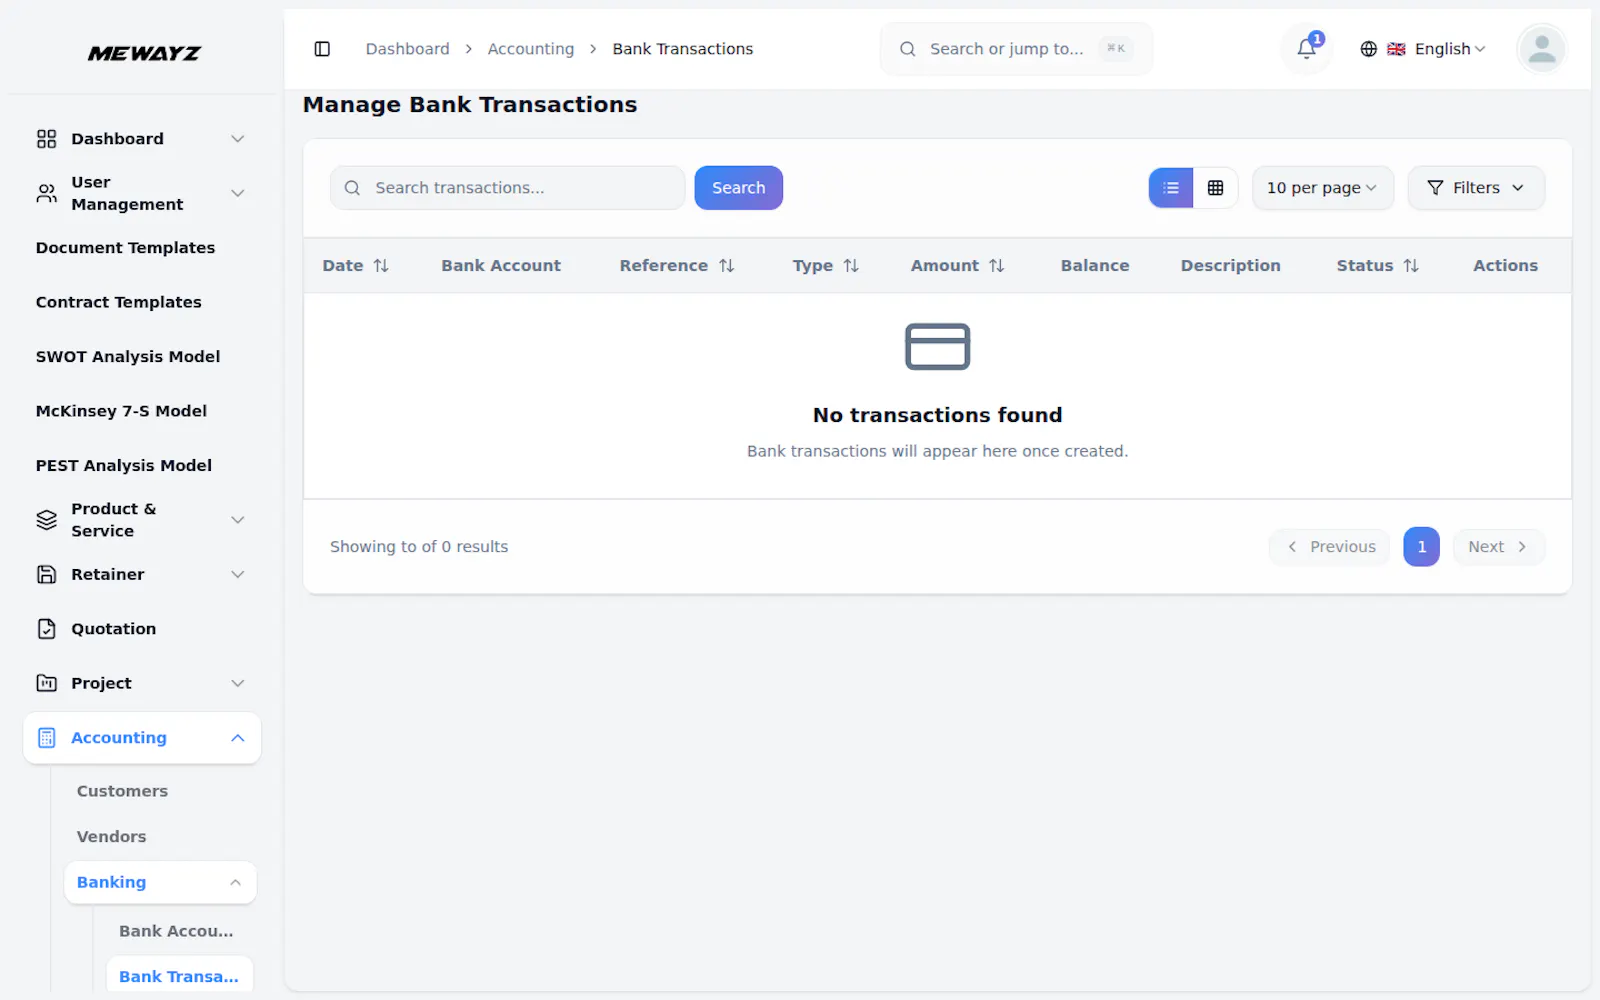Click the blue Search button
This screenshot has width=1600, height=1000.
point(738,188)
